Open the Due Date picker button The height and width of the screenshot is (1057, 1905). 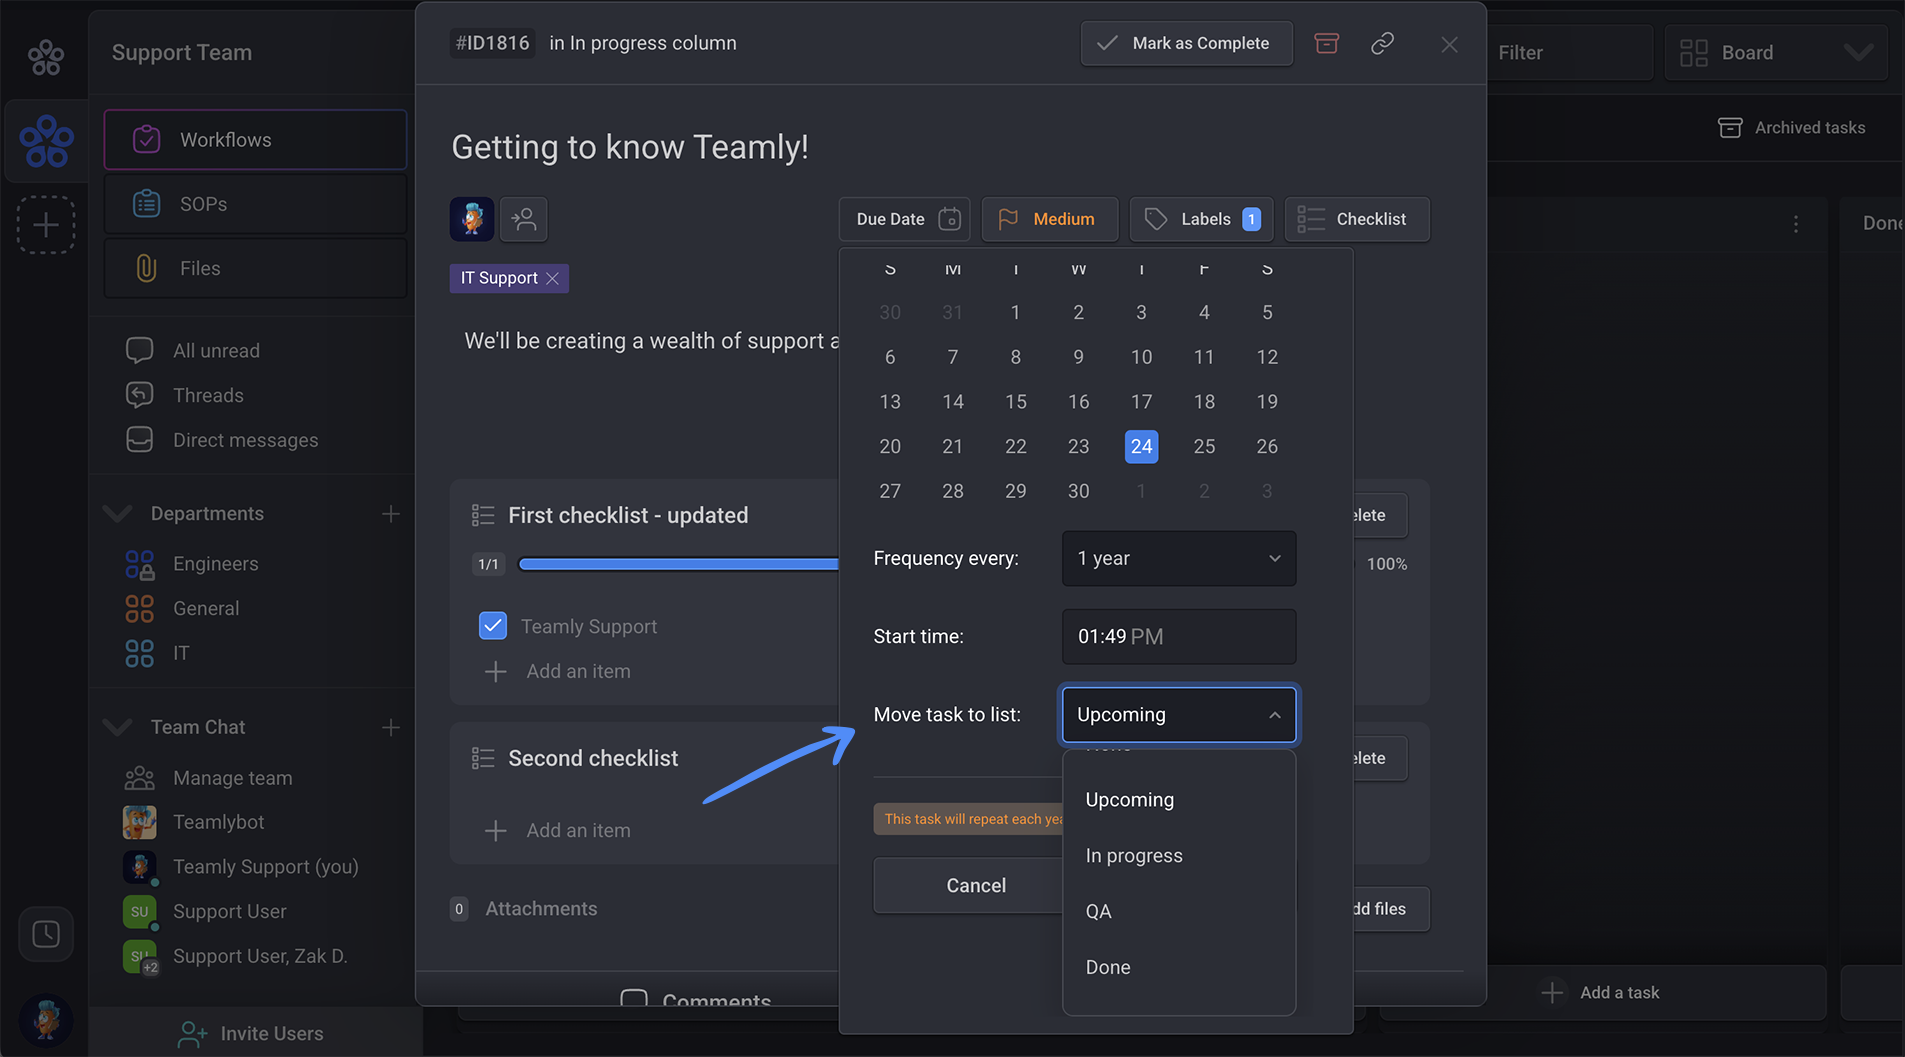[x=905, y=219]
